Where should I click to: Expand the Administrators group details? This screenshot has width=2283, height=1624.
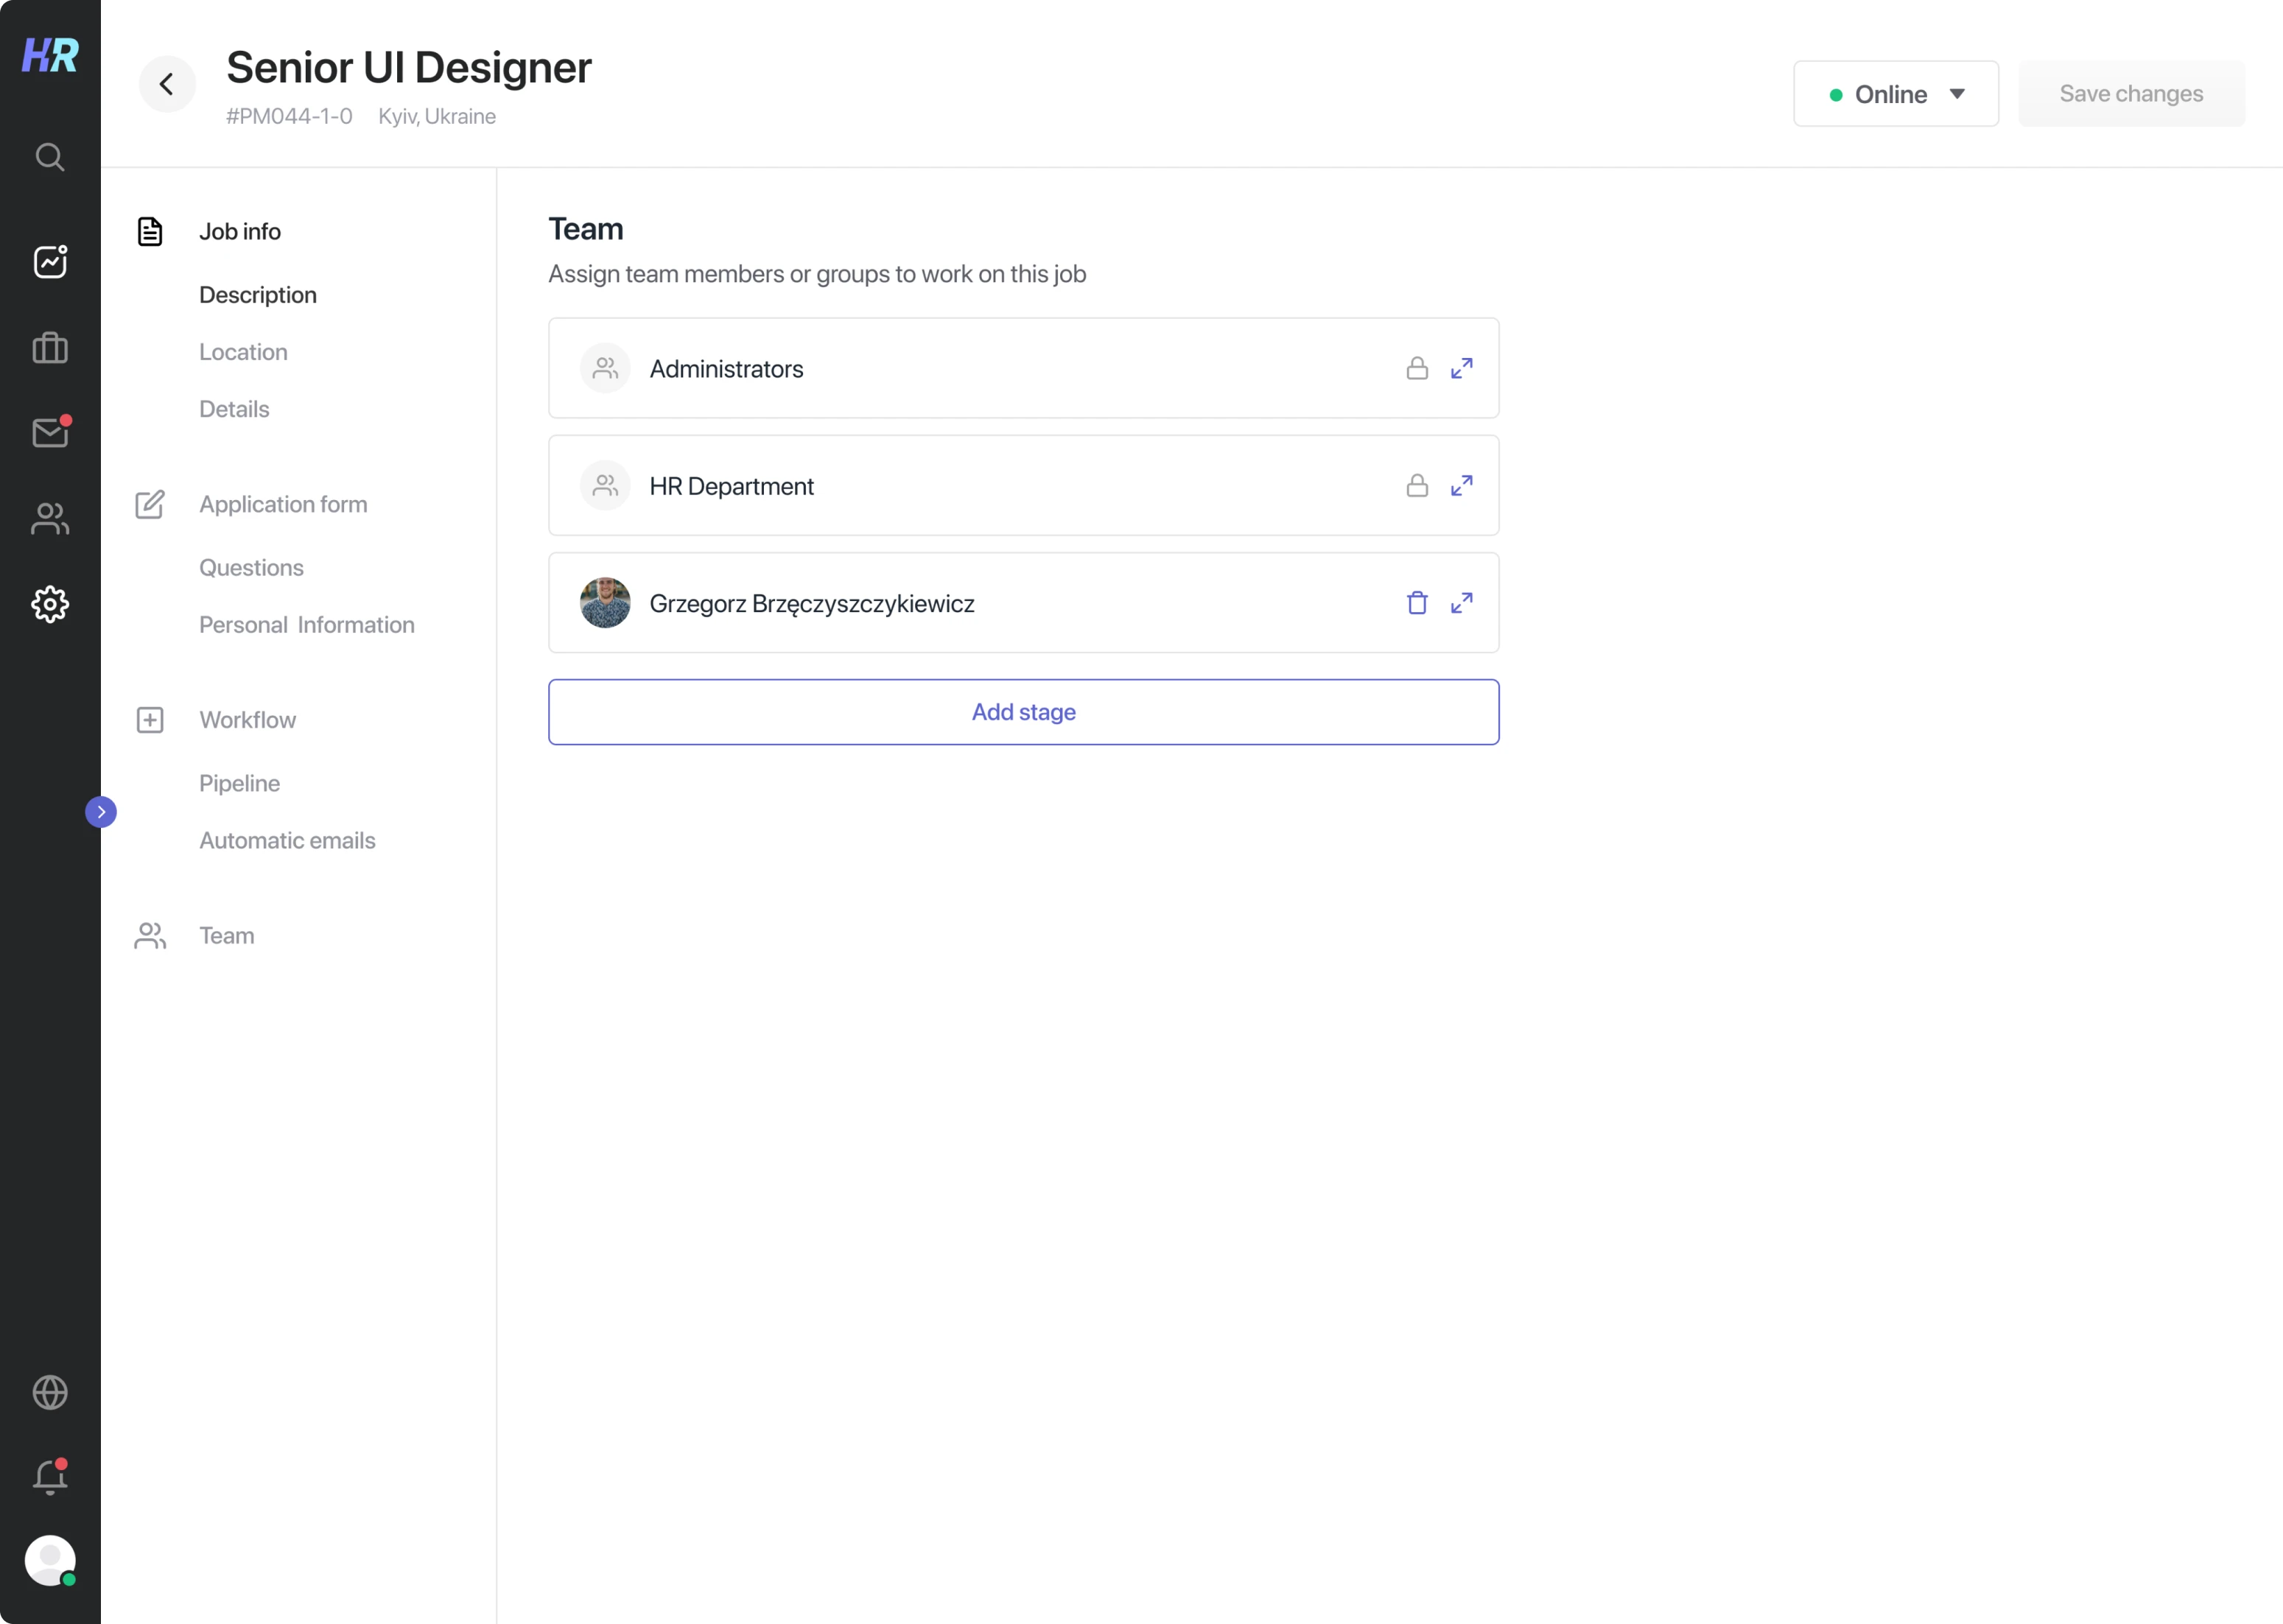click(1462, 368)
